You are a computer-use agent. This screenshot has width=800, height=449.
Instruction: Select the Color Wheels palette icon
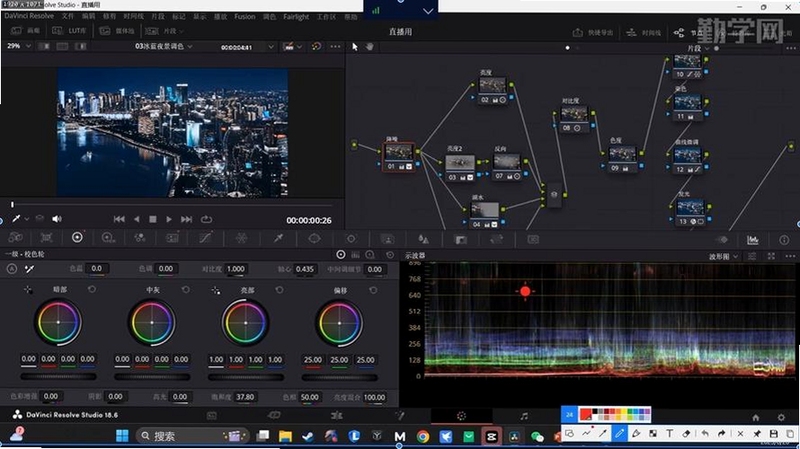(x=77, y=237)
